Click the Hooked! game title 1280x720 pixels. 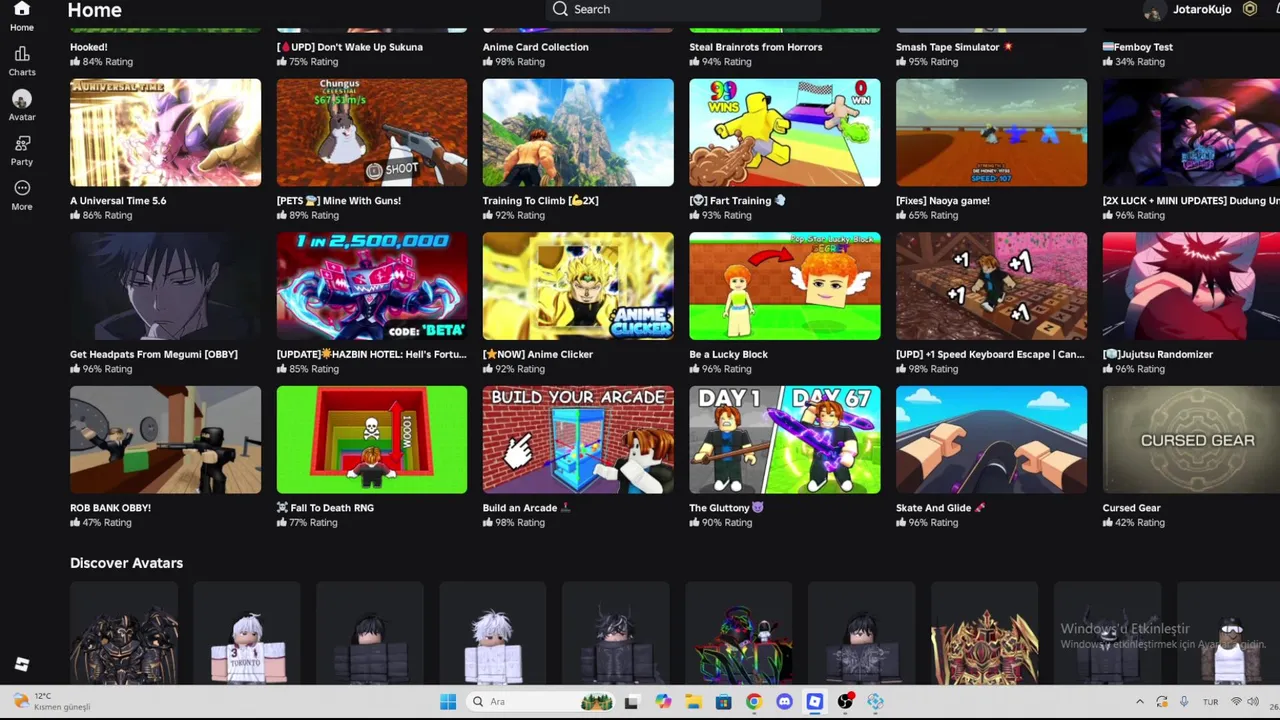pyautogui.click(x=89, y=47)
